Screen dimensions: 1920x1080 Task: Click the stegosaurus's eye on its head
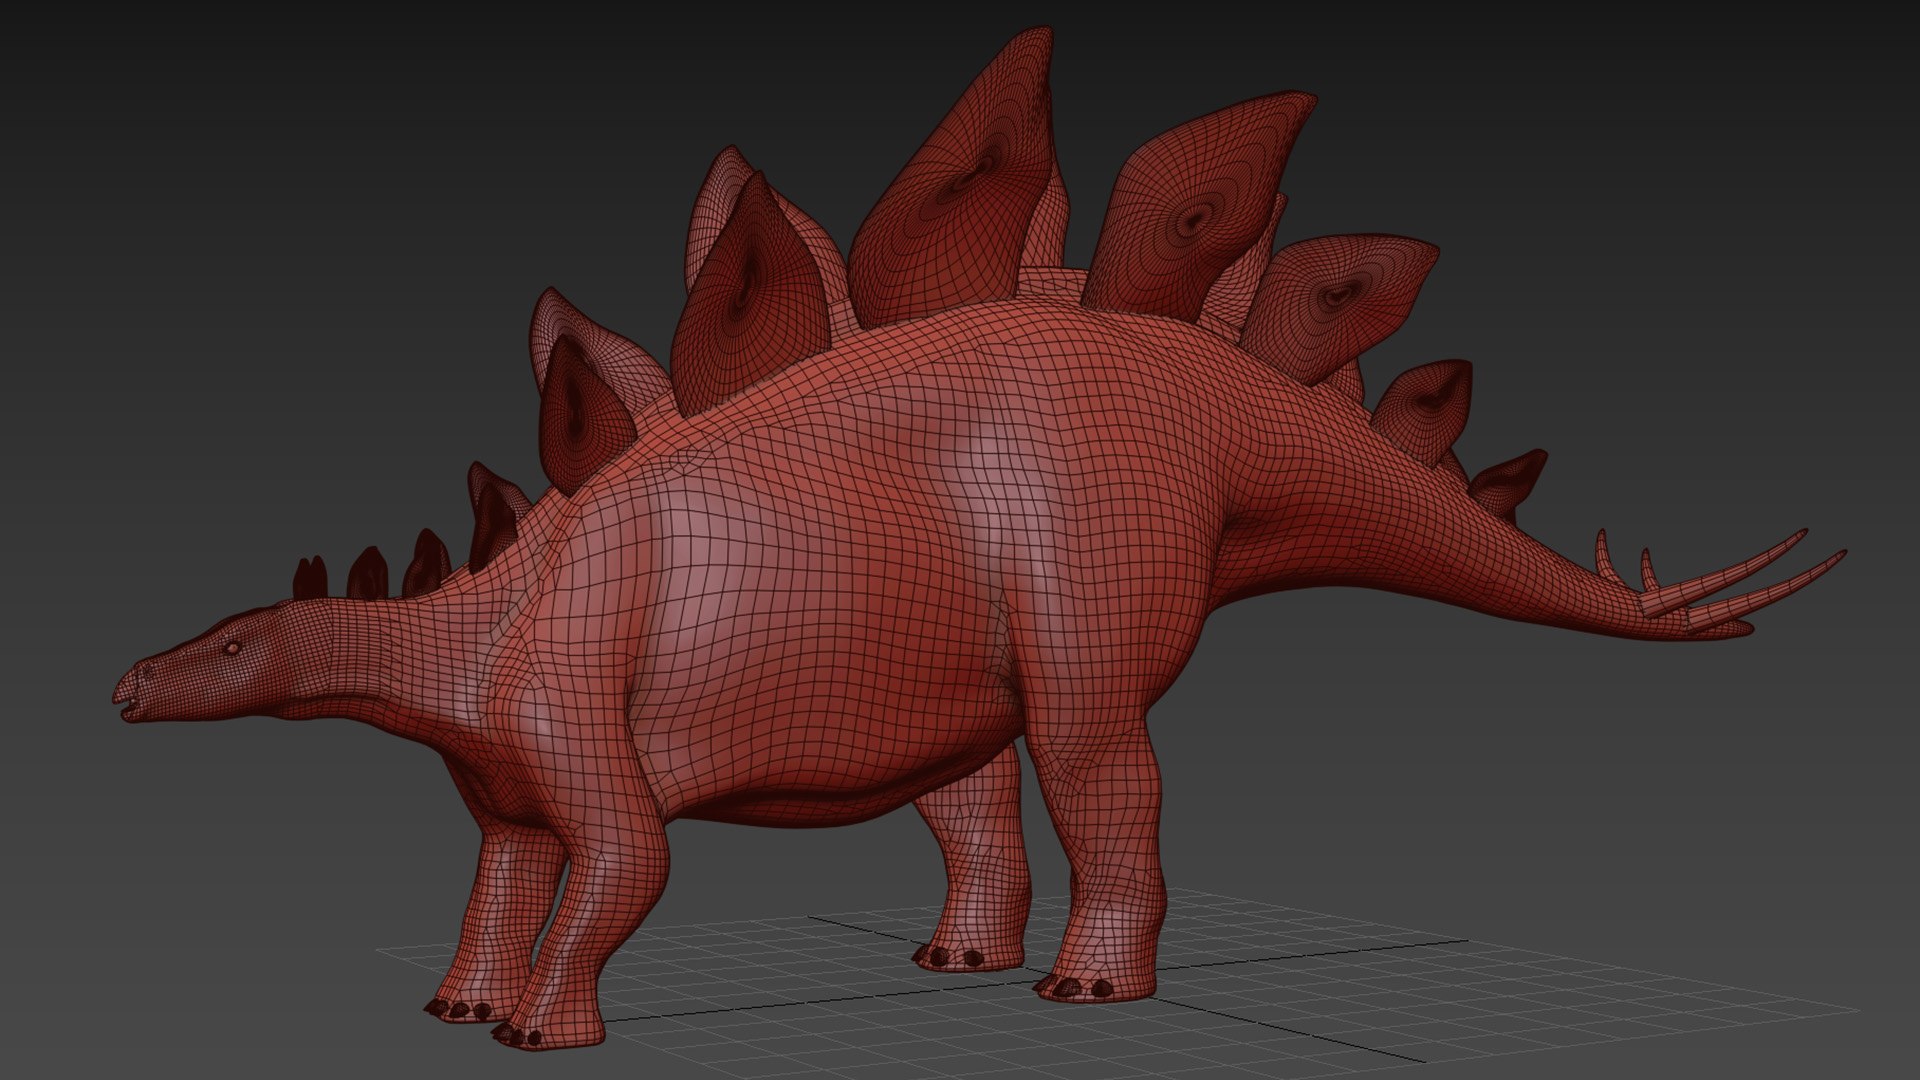(x=232, y=649)
